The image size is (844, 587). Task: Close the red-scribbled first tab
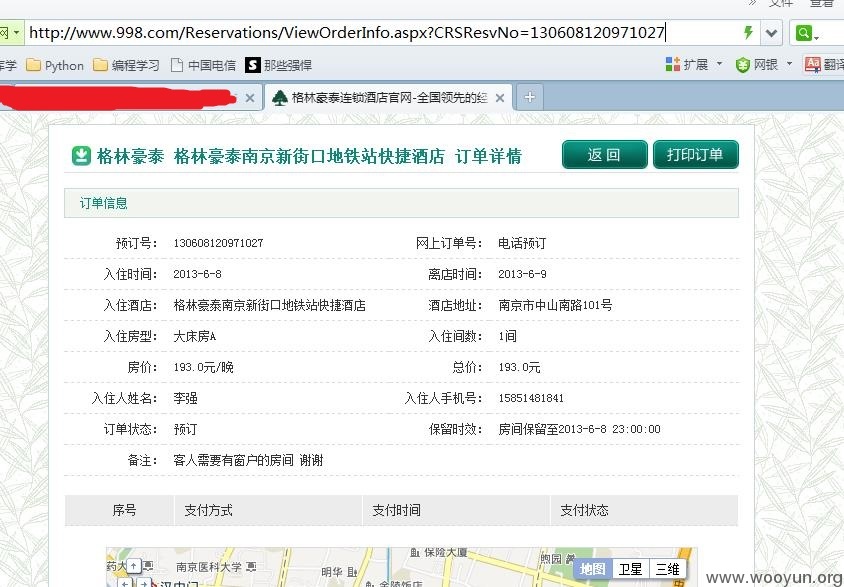(250, 98)
